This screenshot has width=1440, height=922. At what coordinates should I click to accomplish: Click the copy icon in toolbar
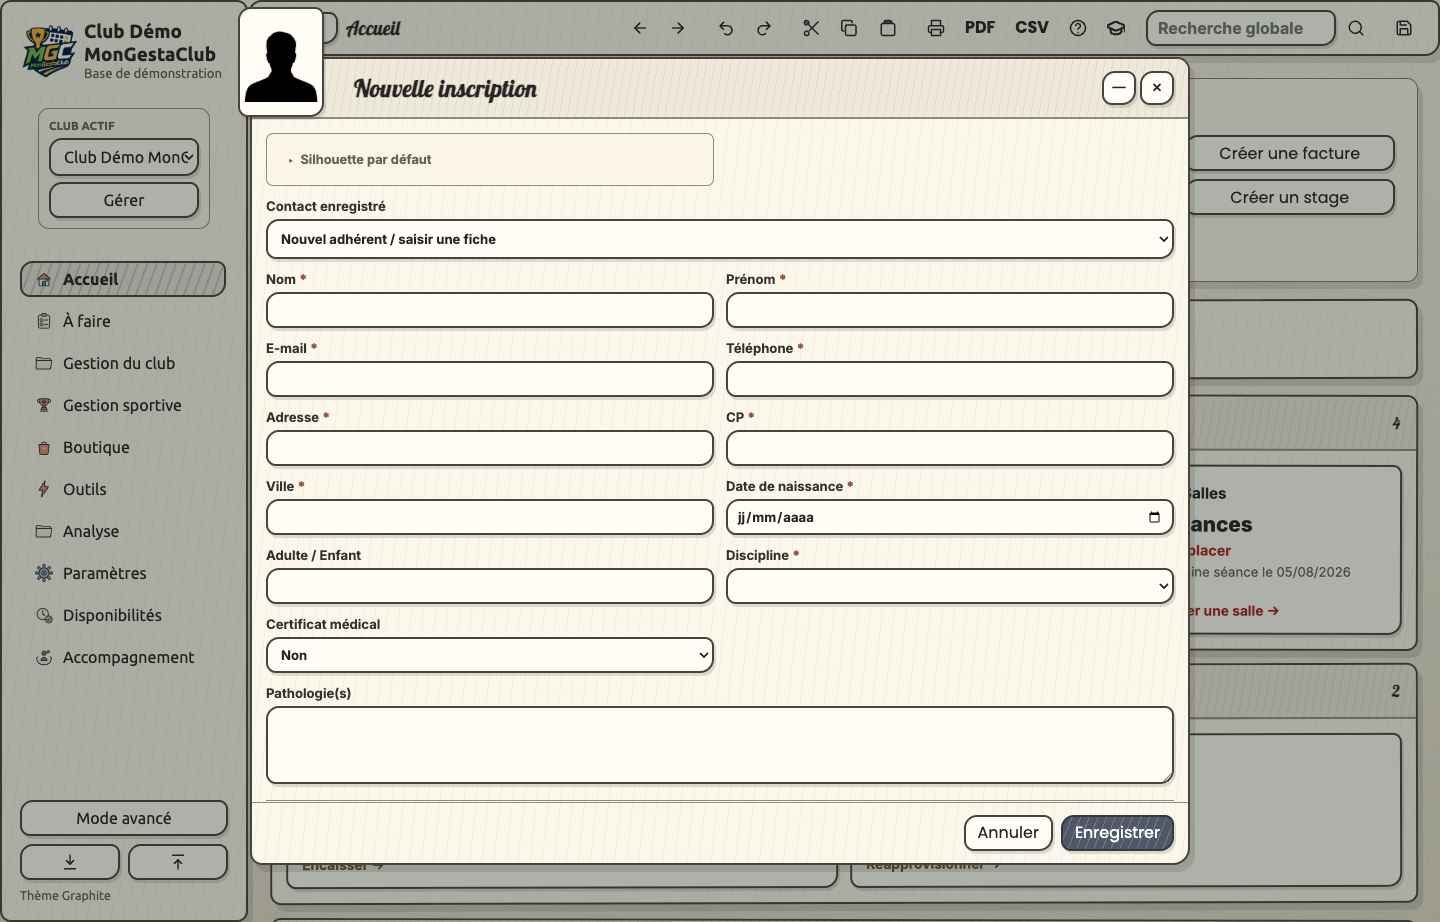849,28
